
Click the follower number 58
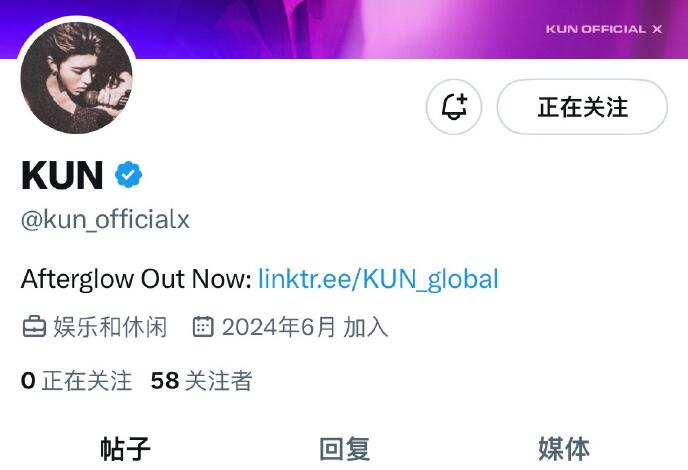(x=165, y=380)
